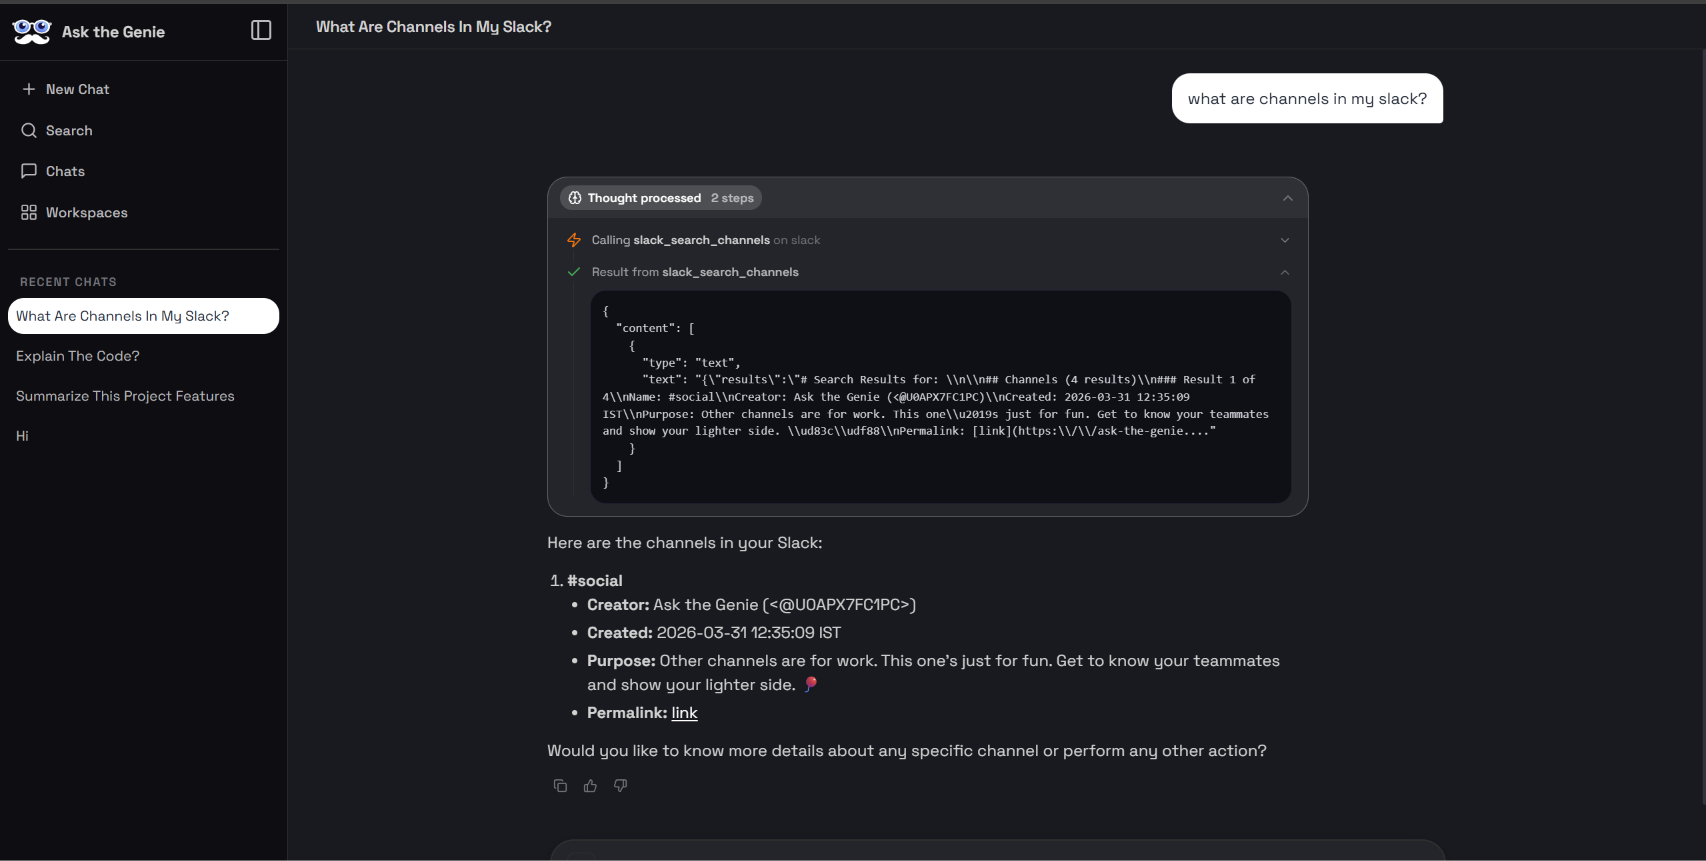Select recent chat What Are Channels In My Slack?

coord(143,316)
